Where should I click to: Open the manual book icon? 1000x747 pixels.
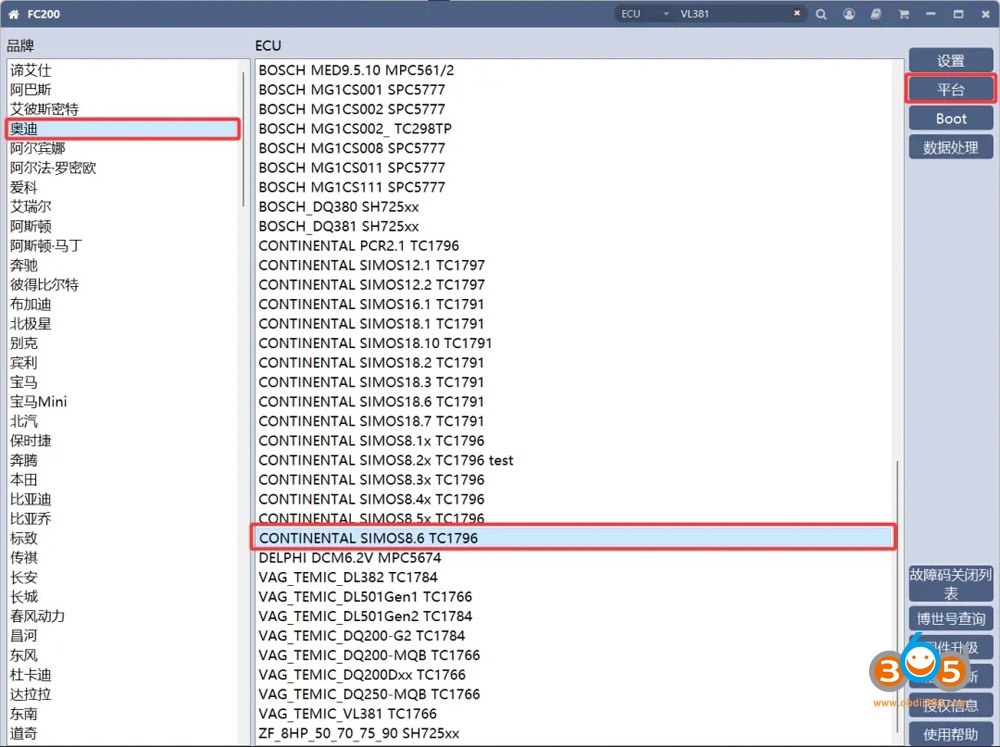tap(876, 14)
